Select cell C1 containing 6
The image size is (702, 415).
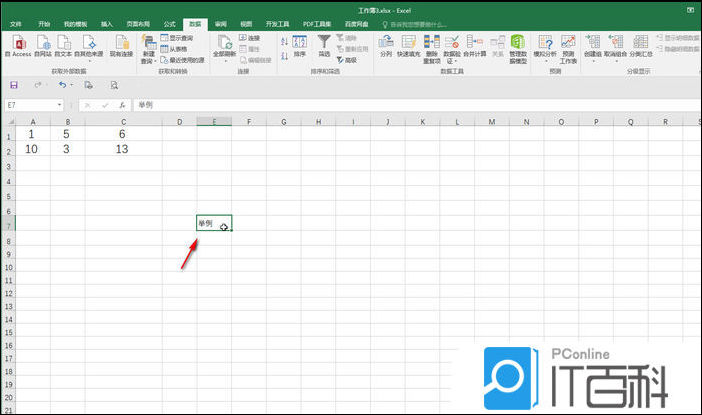[124, 134]
